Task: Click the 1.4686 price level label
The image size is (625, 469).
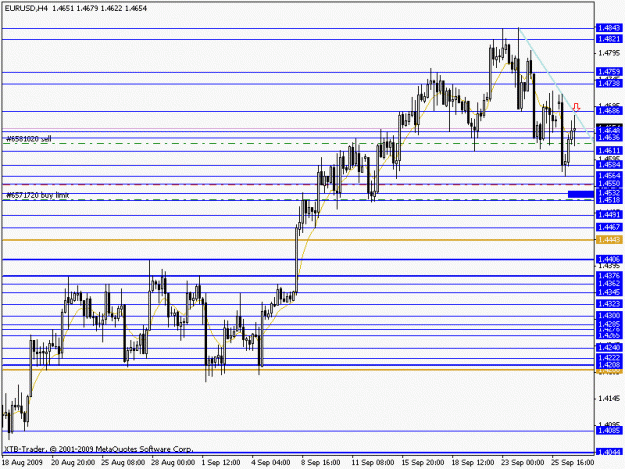Action: tap(609, 111)
